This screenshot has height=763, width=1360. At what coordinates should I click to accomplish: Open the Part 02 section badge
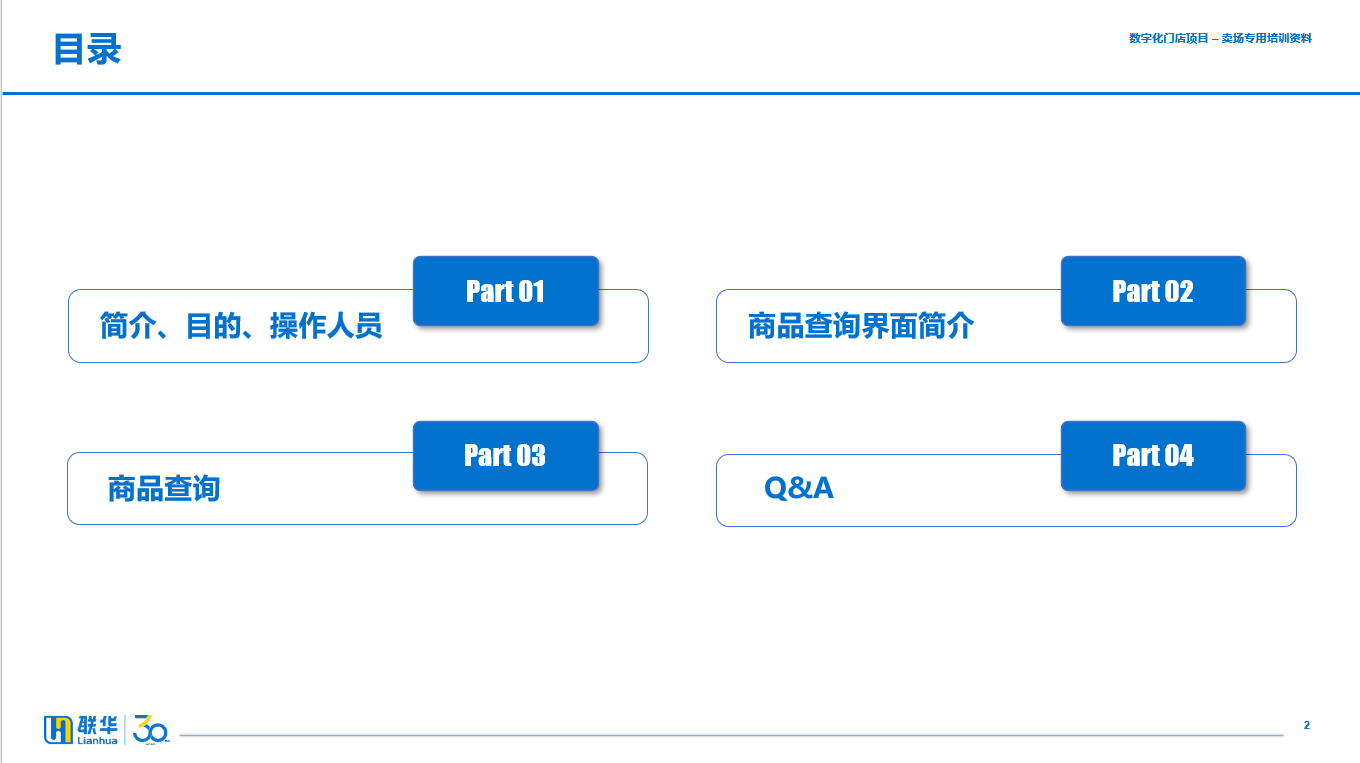click(x=1153, y=291)
